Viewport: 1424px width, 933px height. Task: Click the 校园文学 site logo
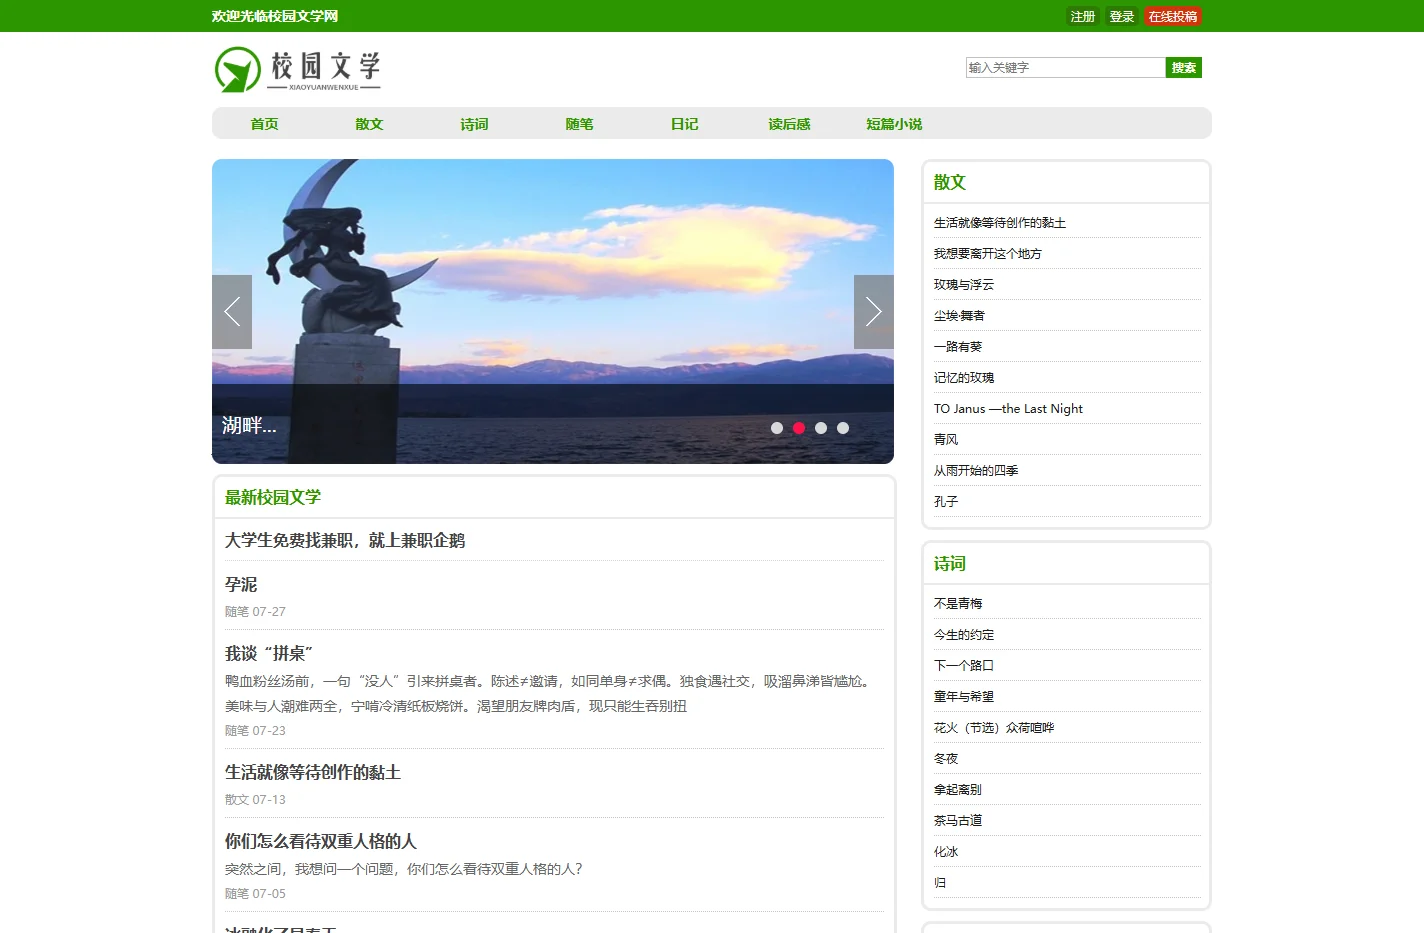(x=298, y=70)
